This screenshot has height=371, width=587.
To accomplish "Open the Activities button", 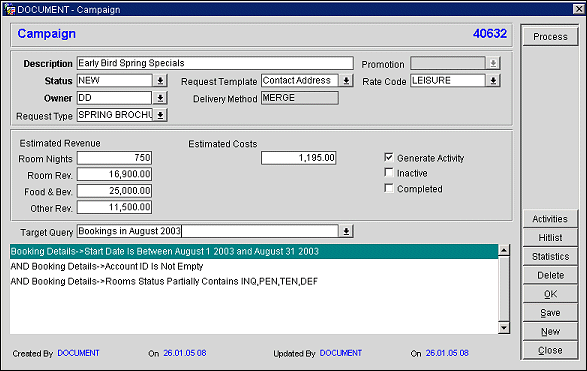I will tap(550, 219).
